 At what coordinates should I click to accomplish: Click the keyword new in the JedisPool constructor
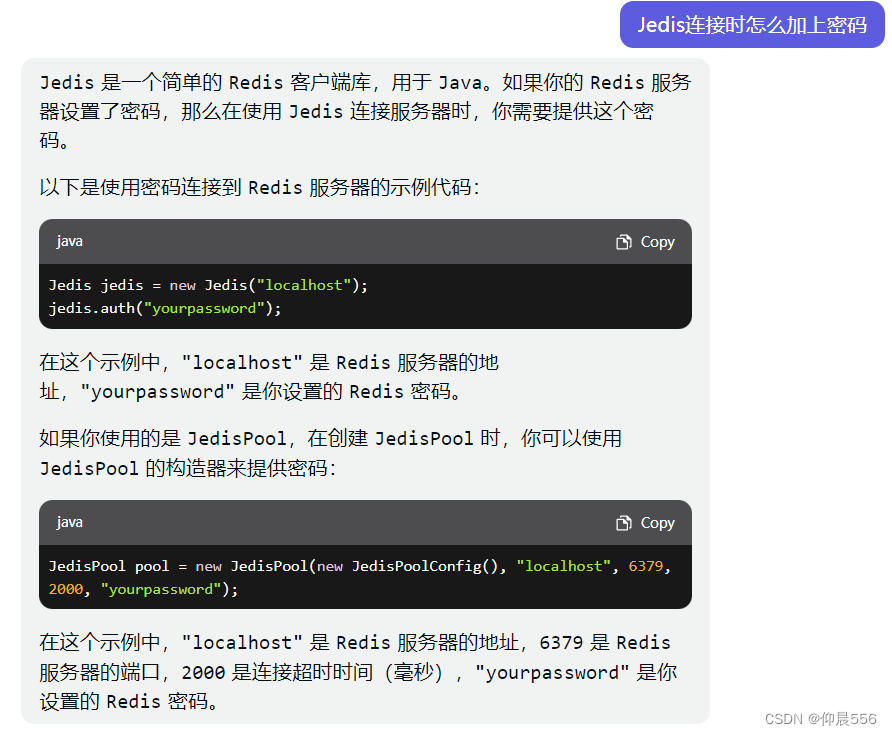(208, 565)
